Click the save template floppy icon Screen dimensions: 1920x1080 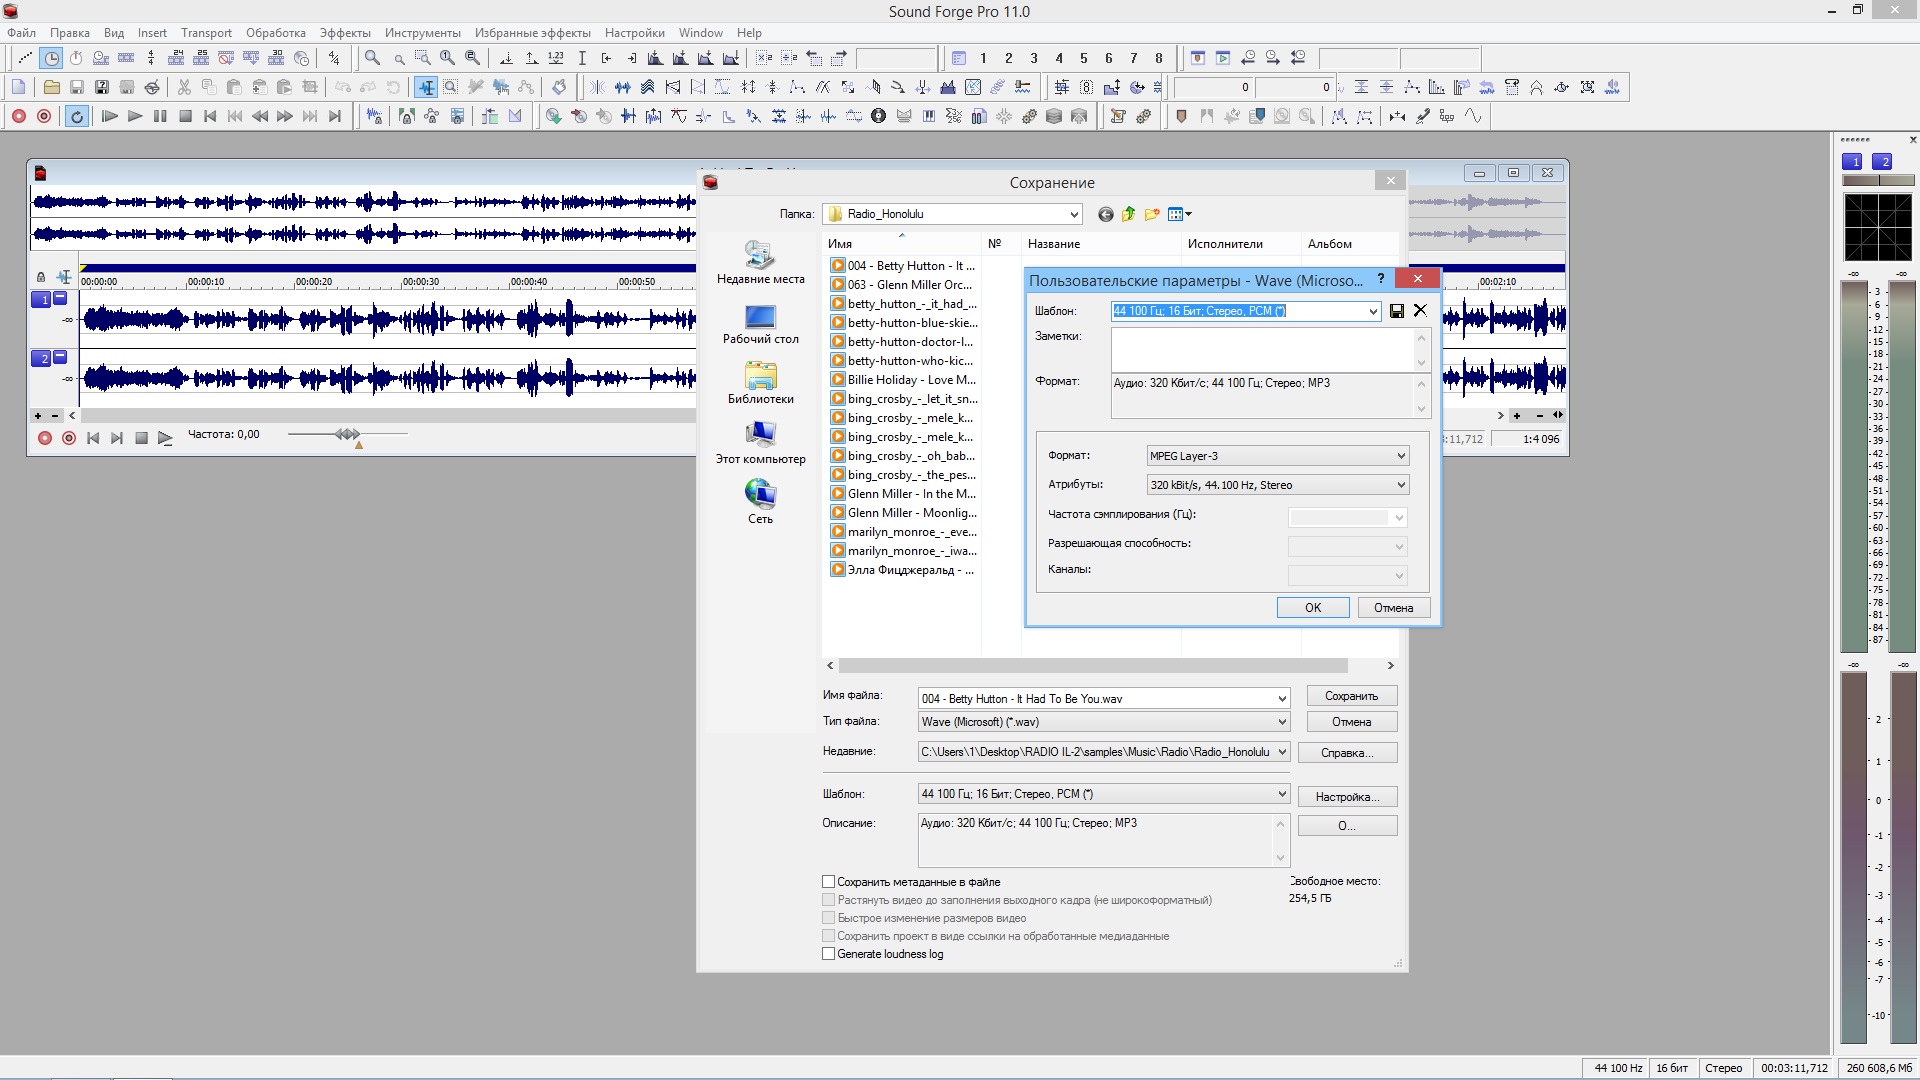click(x=1397, y=311)
